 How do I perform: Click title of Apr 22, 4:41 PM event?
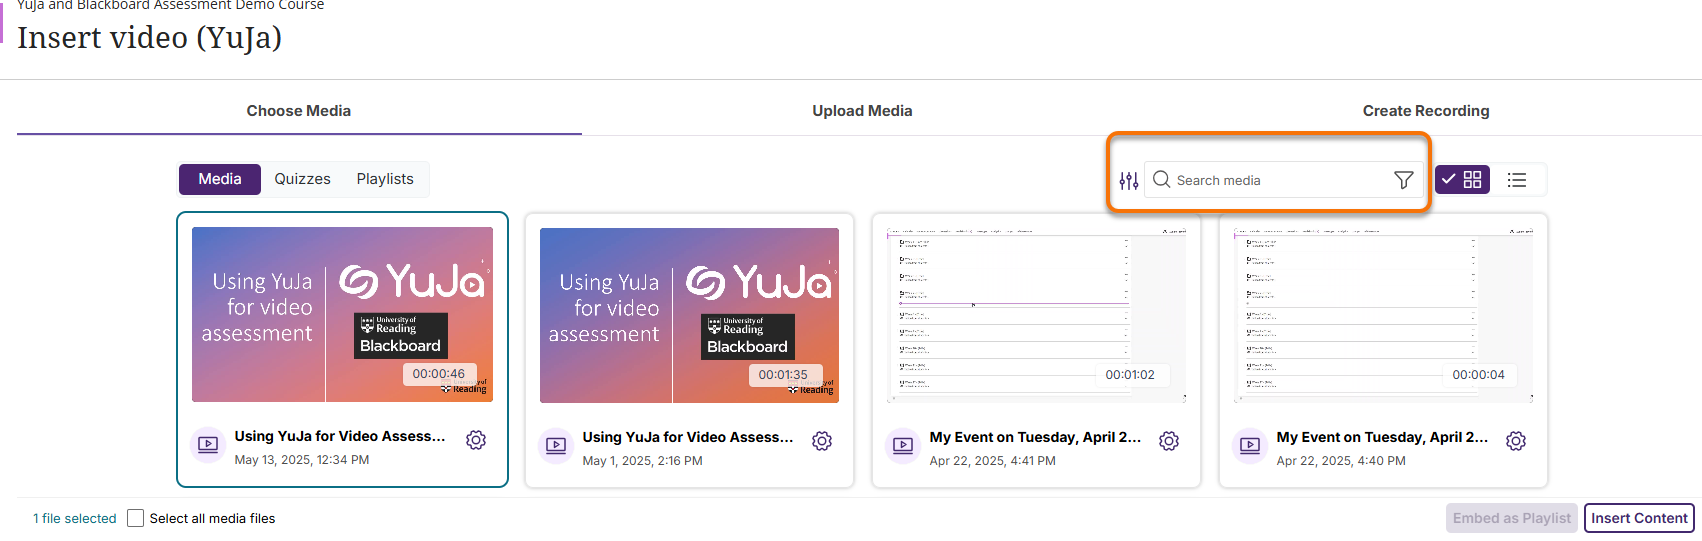pyautogui.click(x=1035, y=437)
